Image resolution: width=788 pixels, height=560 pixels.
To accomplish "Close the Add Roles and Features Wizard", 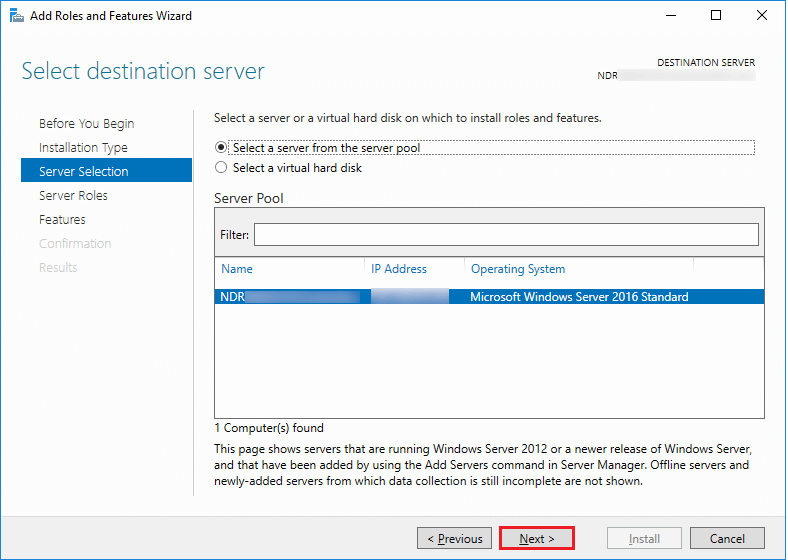I will (762, 16).
